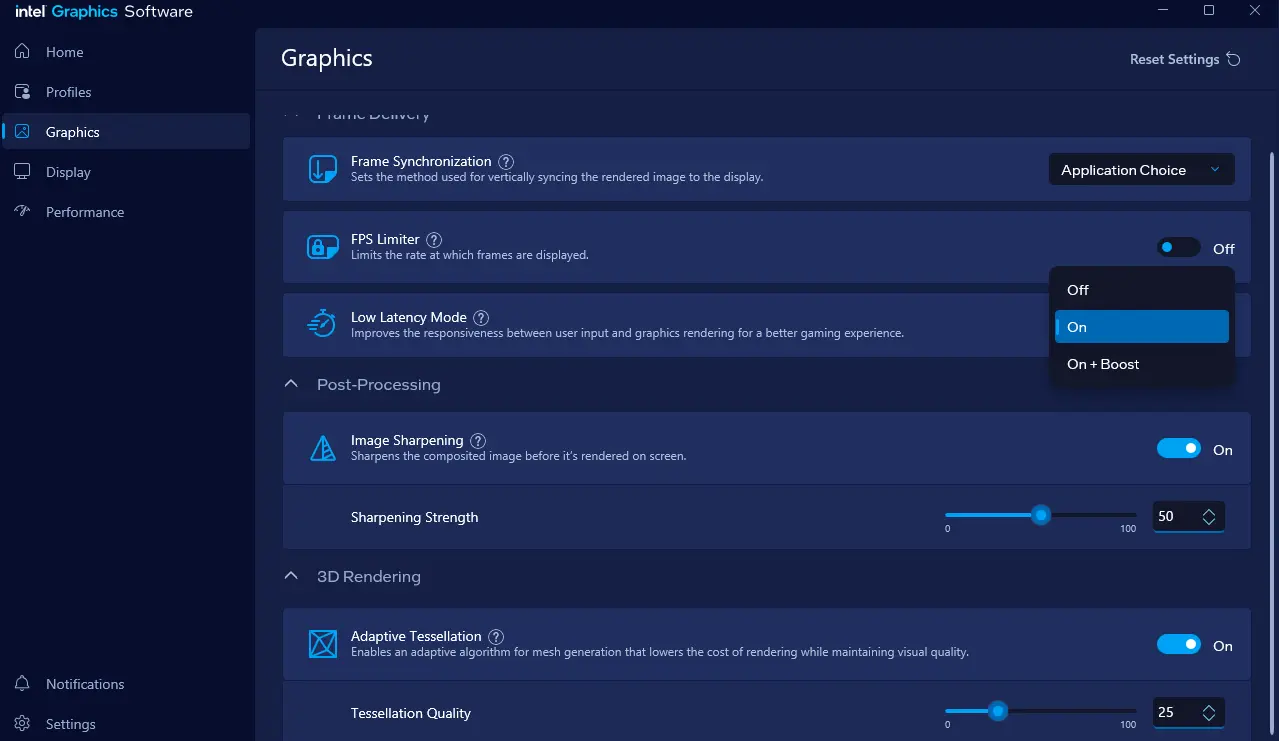Minimize the Intel Graphics Software window

(1162, 11)
